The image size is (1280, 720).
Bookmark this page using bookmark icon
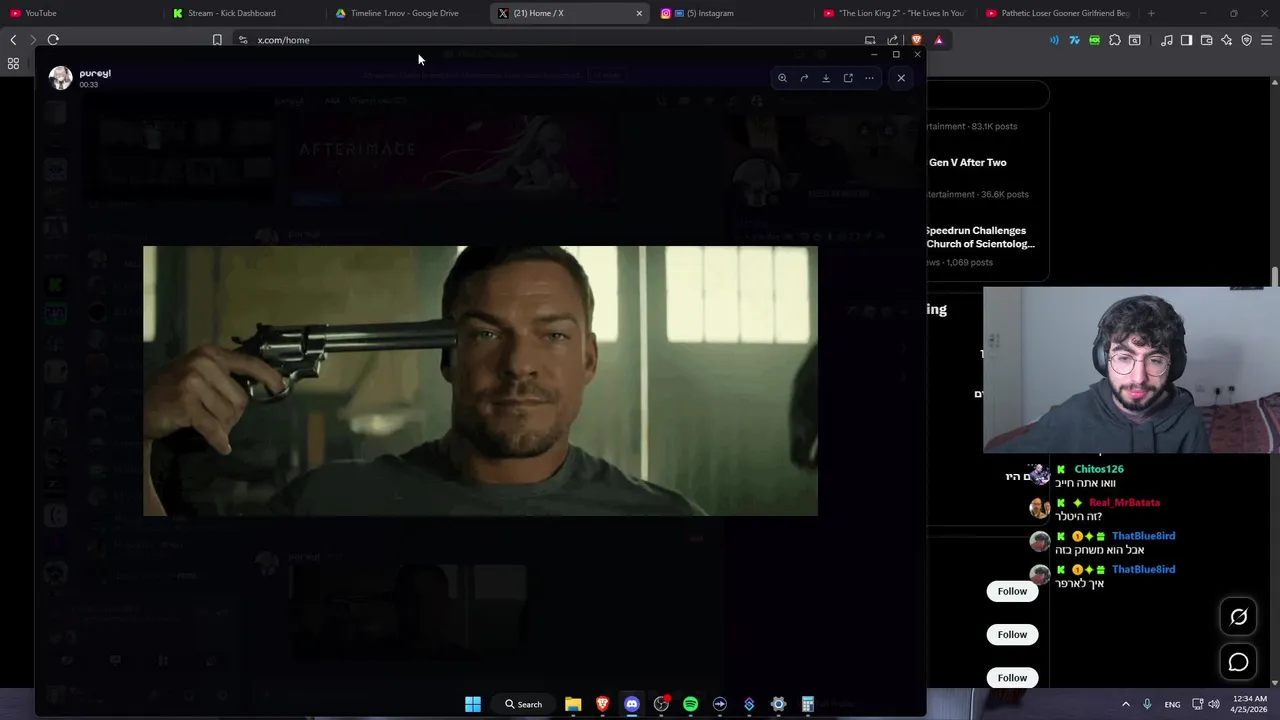tap(217, 40)
